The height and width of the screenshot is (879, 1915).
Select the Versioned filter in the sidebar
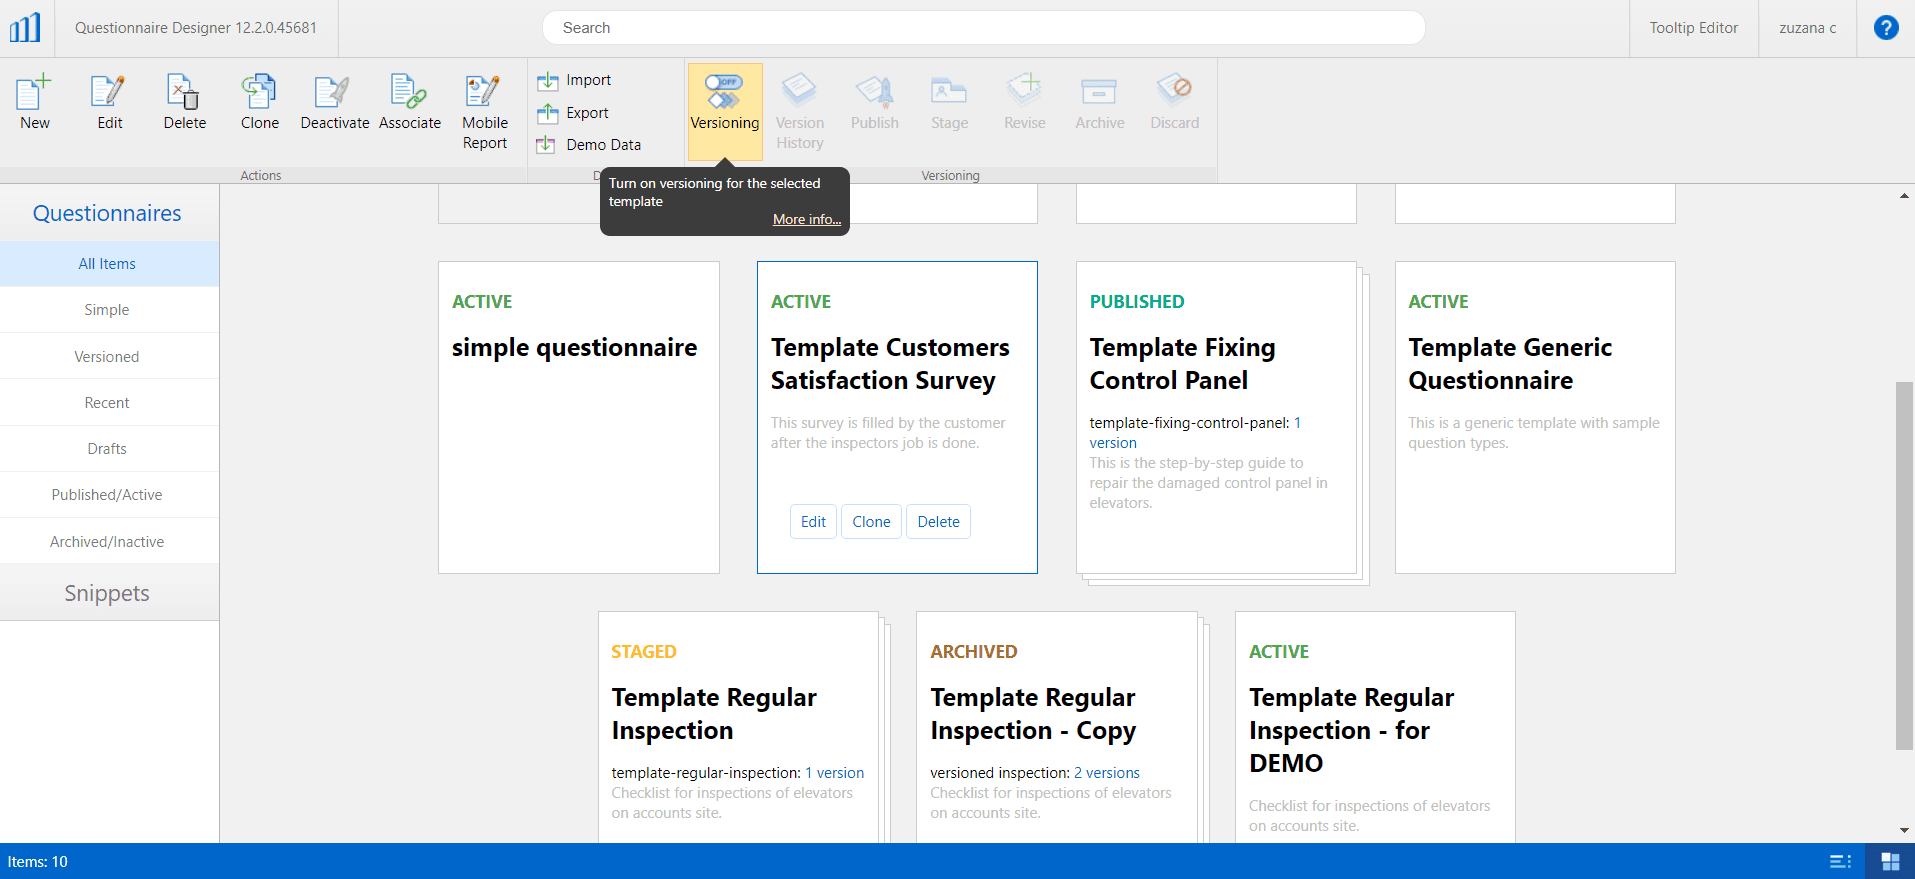click(107, 356)
